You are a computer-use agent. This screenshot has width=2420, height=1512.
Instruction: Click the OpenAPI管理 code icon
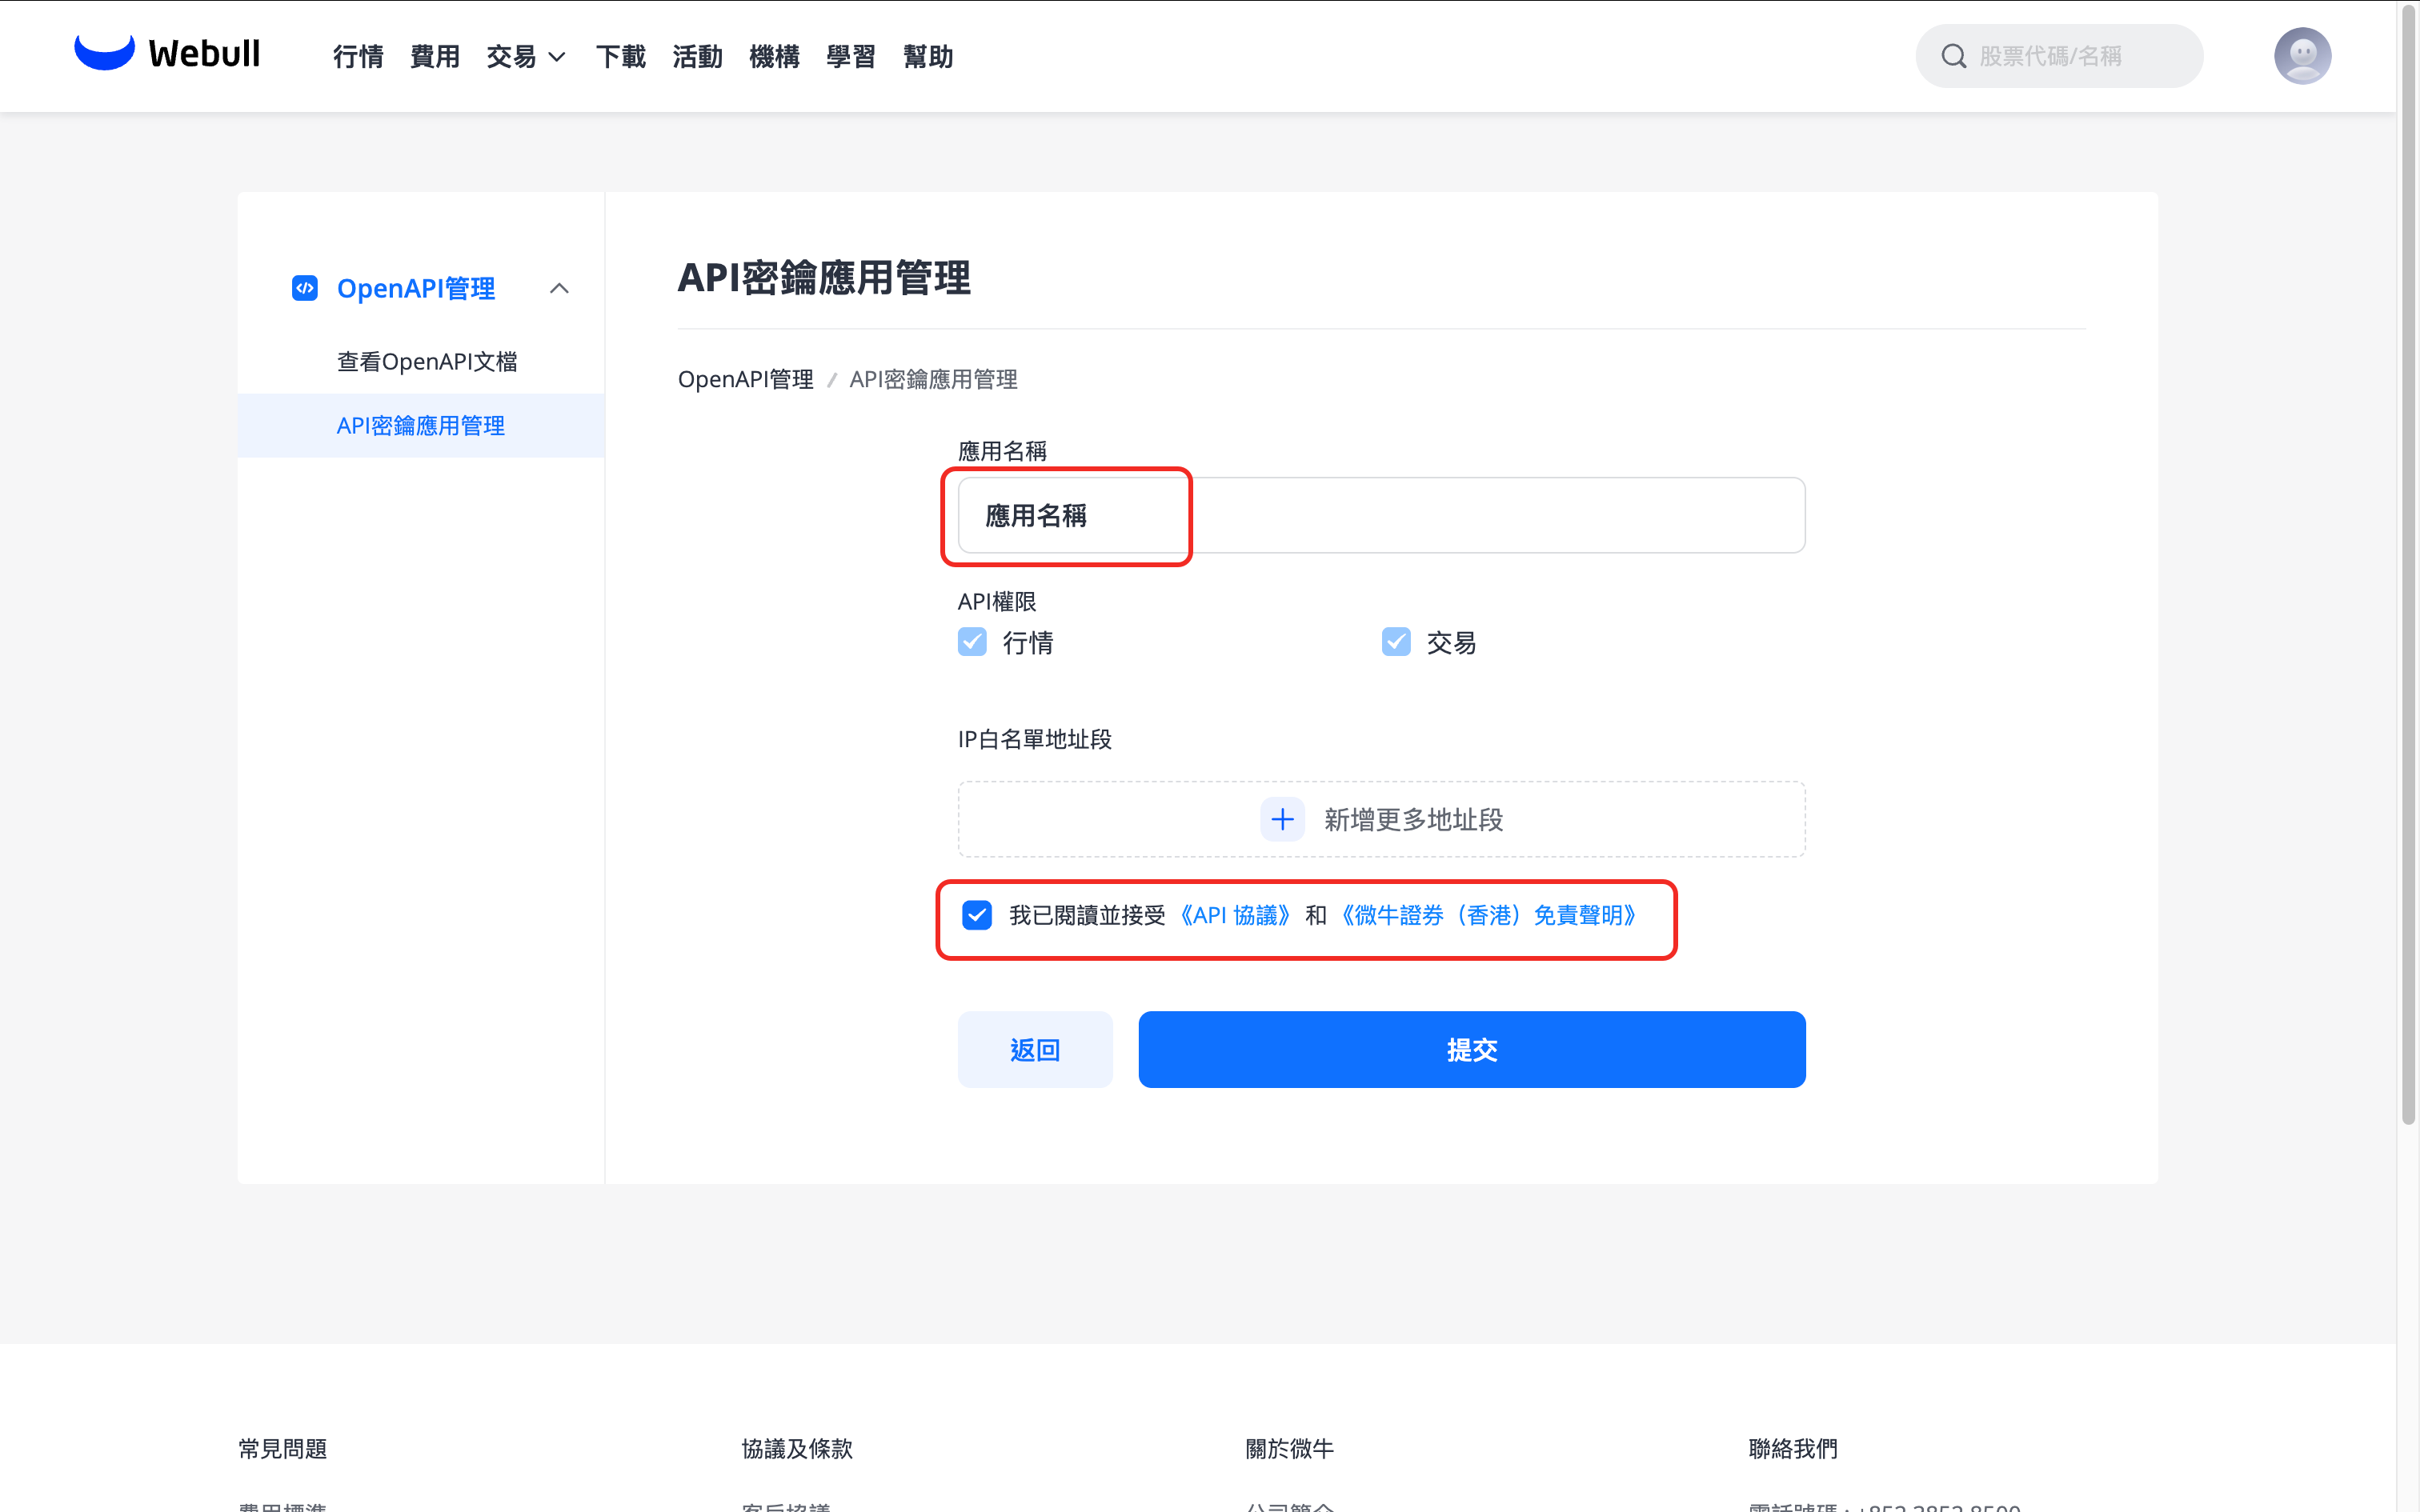(x=304, y=288)
